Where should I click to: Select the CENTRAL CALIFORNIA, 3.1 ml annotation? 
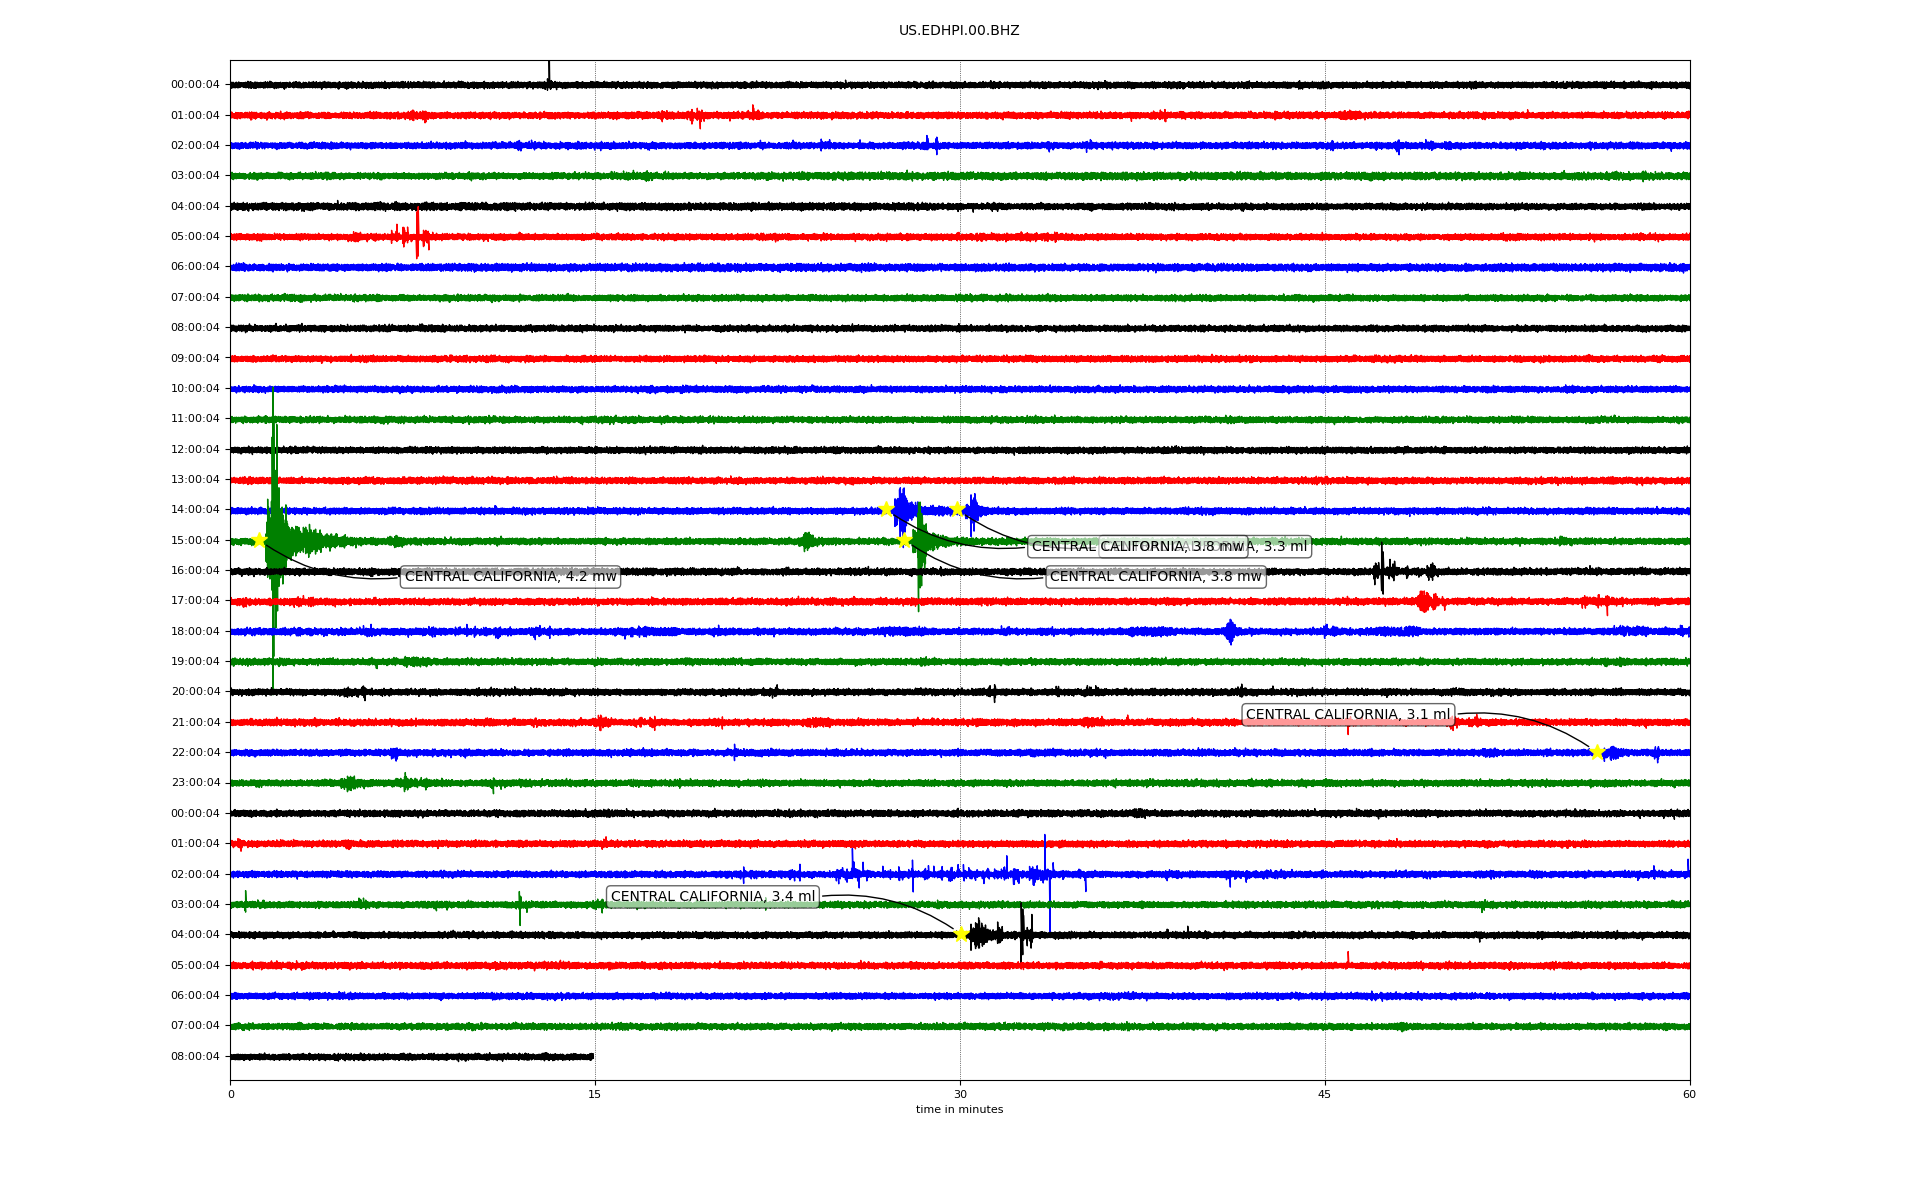(x=1347, y=715)
